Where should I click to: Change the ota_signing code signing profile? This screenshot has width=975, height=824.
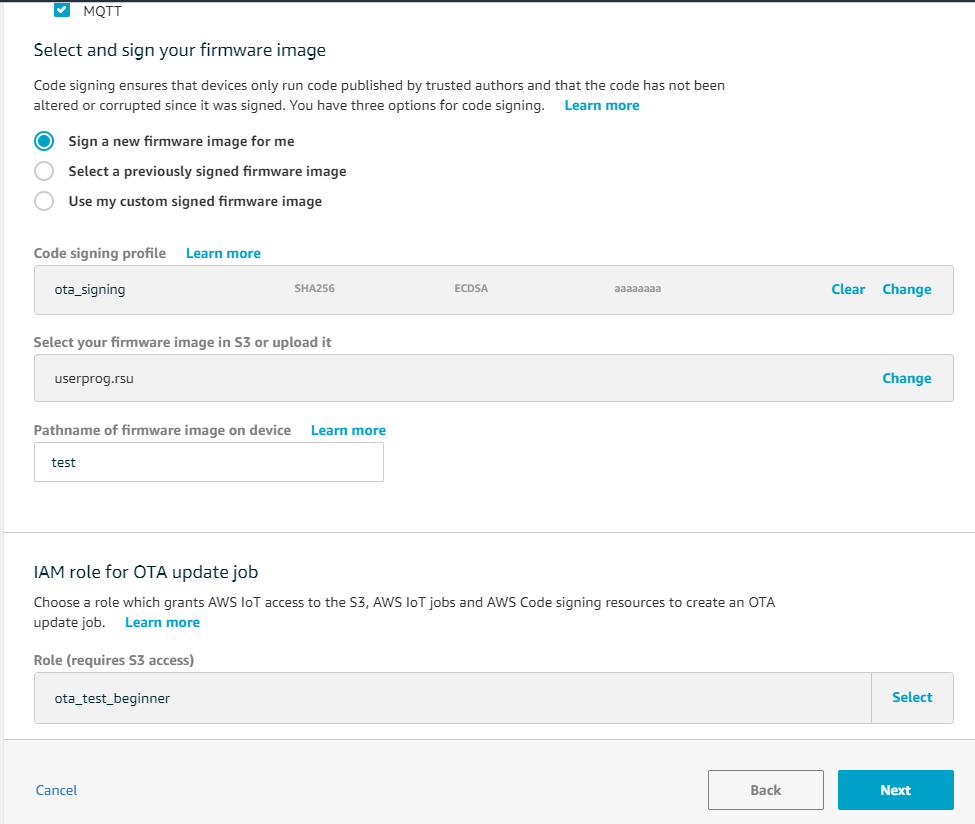point(906,289)
